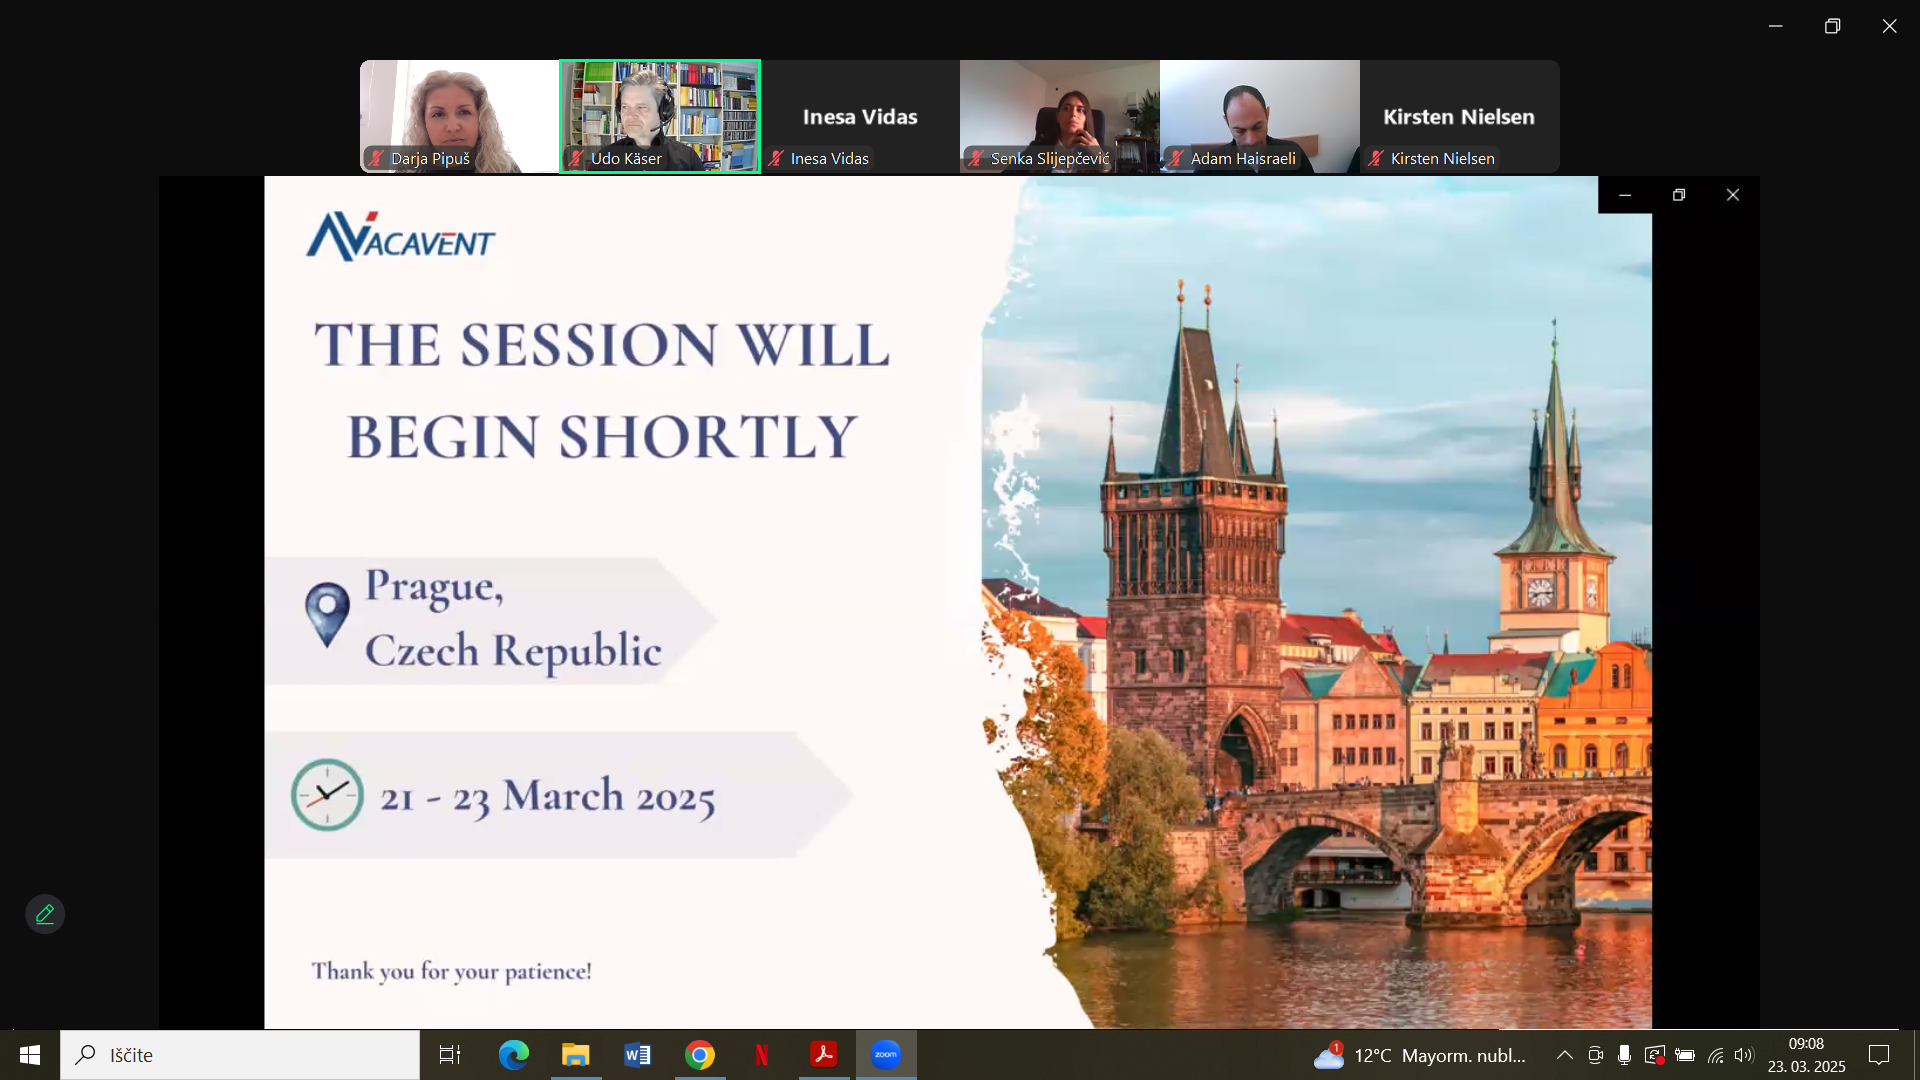Screen dimensions: 1920x1080
Task: Switch to Adobe Acrobat on the taskbar
Action: (x=824, y=1055)
